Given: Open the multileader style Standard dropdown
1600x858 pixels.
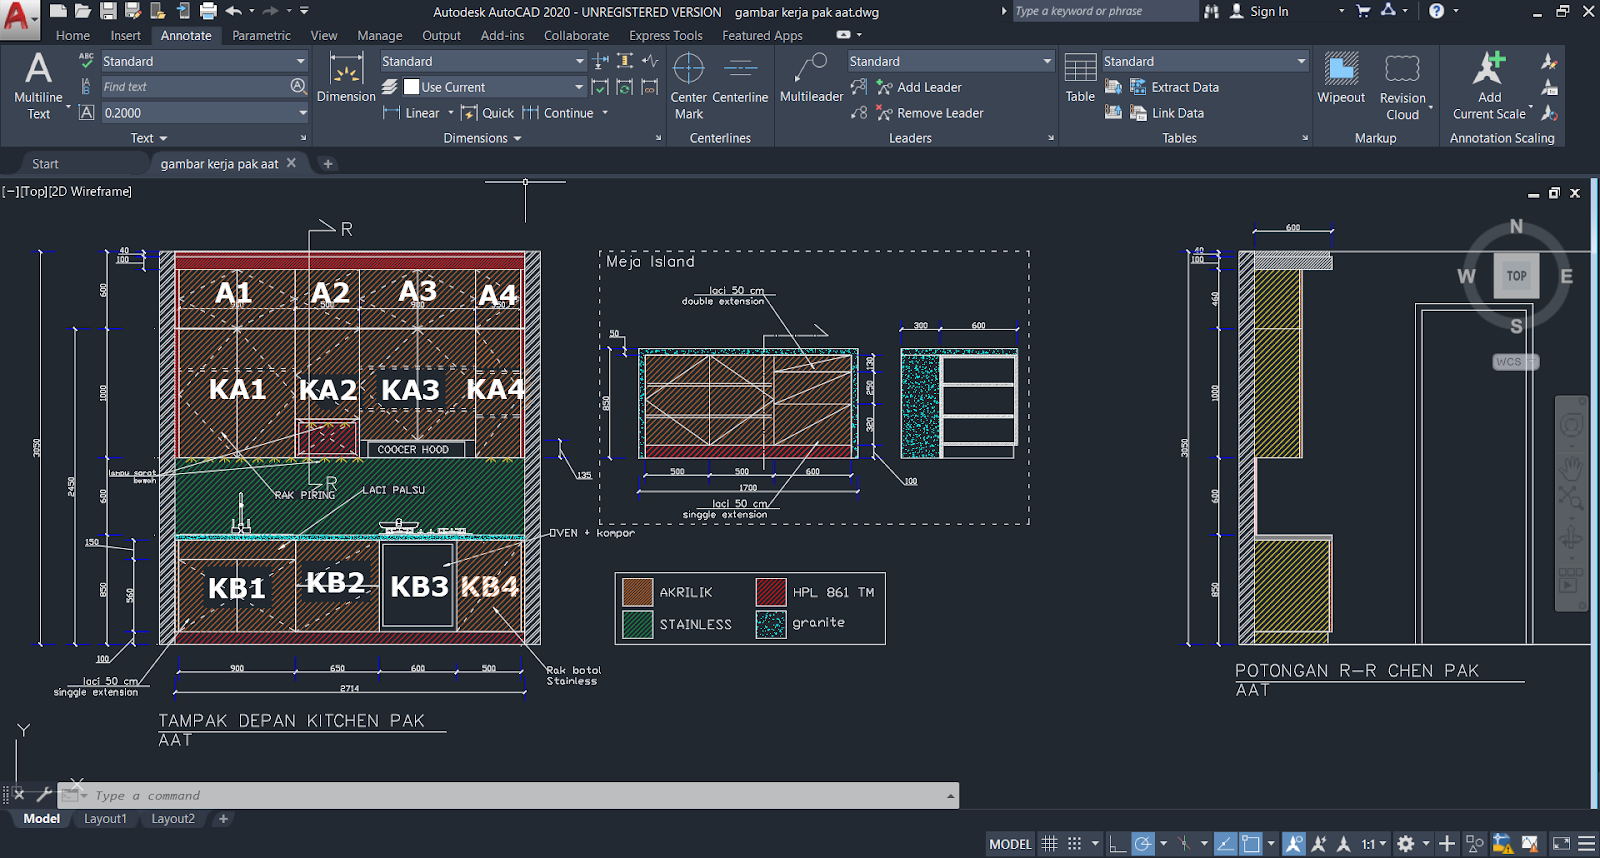Looking at the screenshot, I should point(951,61).
